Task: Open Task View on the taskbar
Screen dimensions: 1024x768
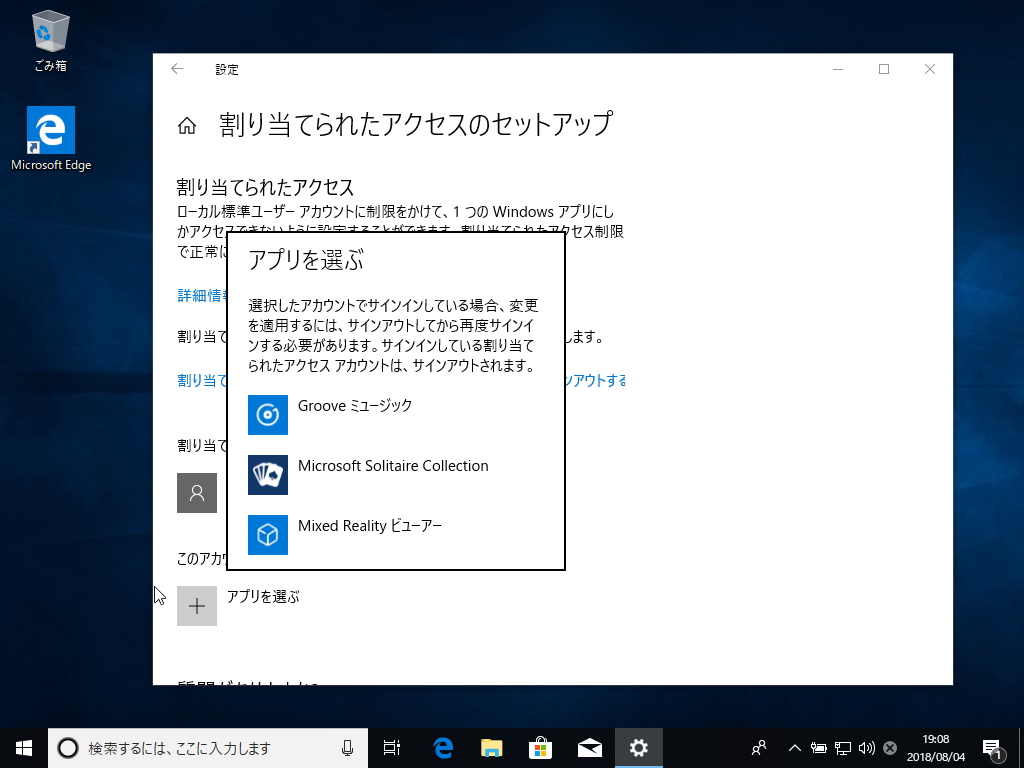Action: pyautogui.click(x=391, y=747)
